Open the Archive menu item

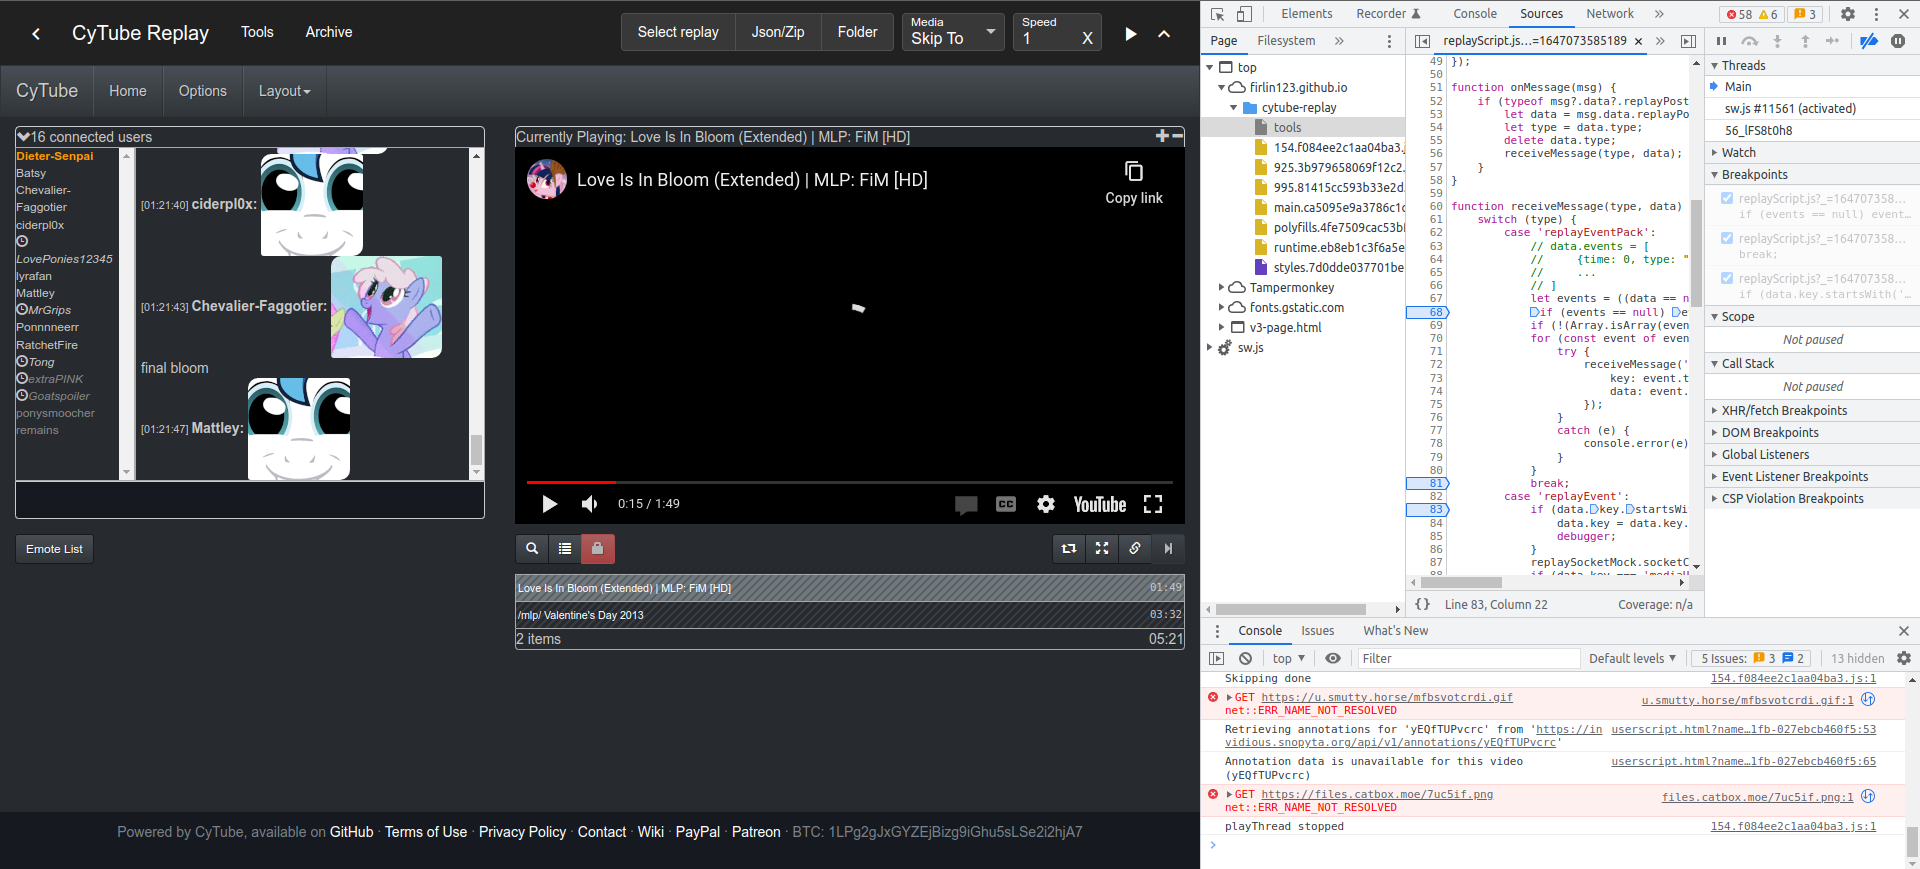tap(328, 32)
